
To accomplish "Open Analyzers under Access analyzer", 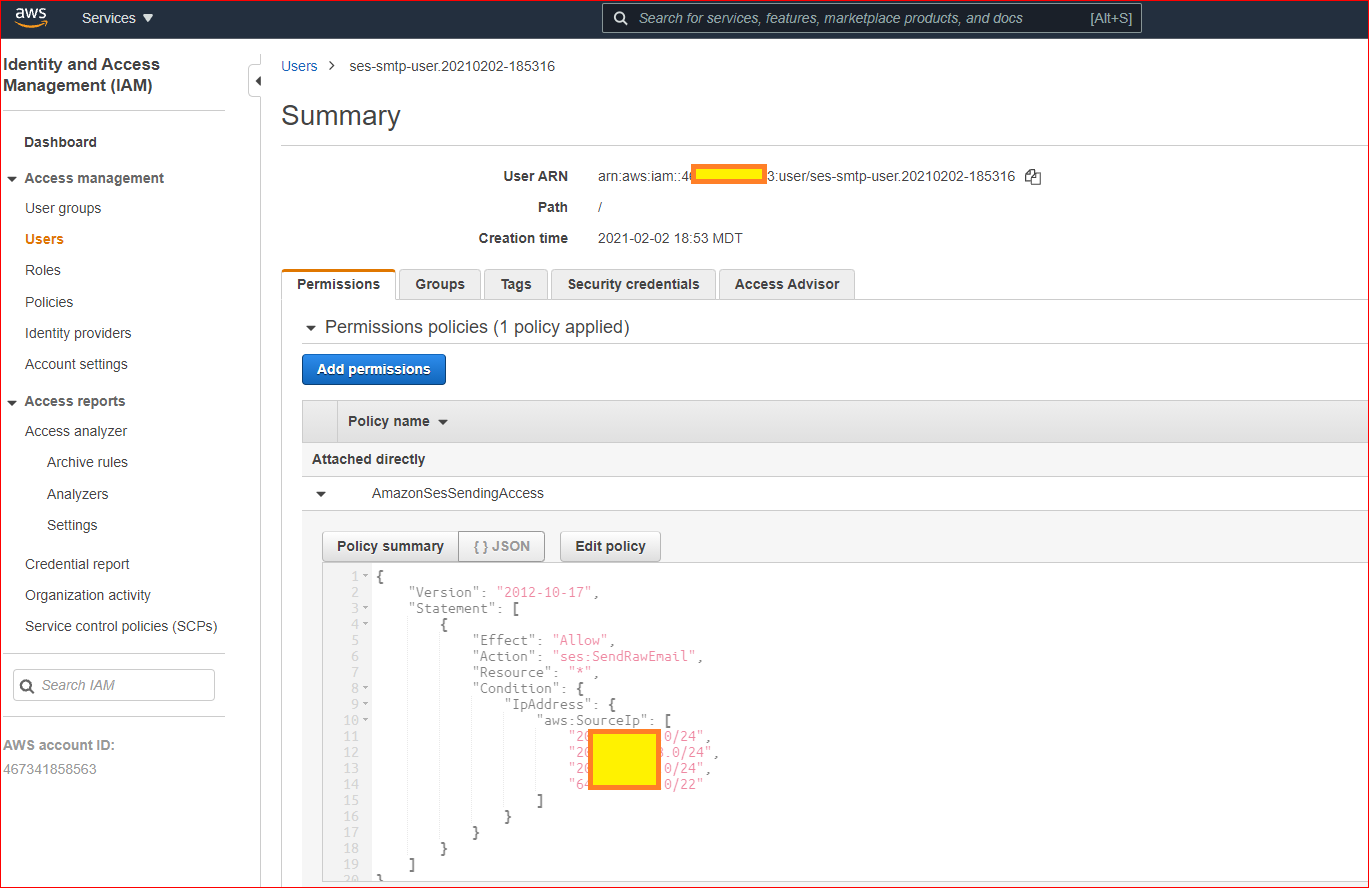I will point(77,494).
